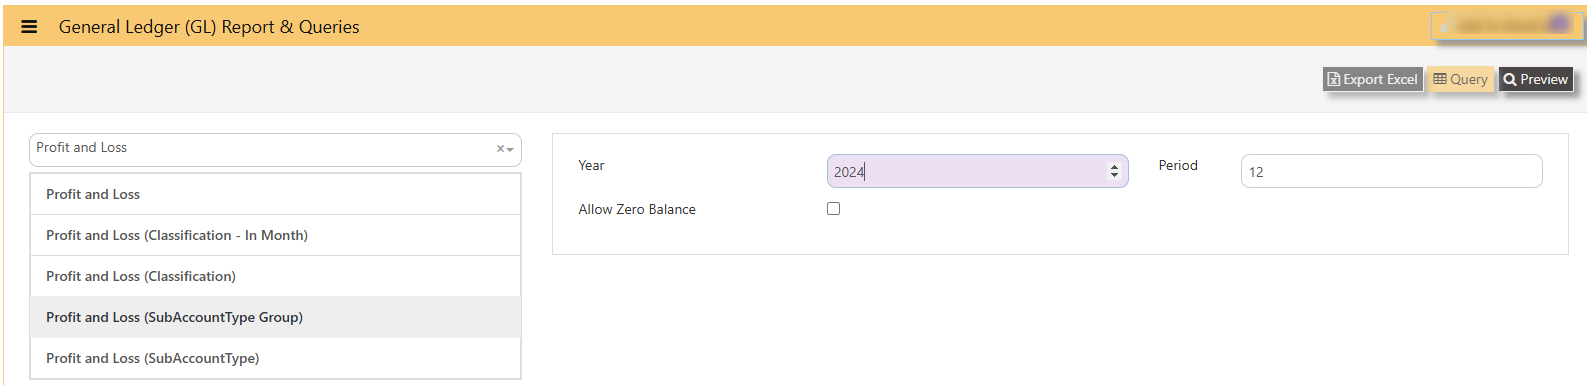Open the blurred user account box

click(x=1506, y=25)
